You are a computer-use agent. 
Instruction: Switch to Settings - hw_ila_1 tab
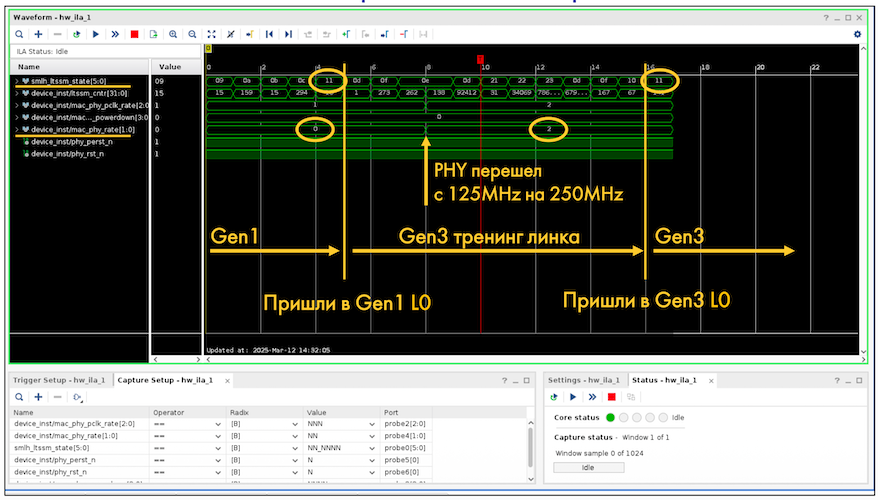coord(584,380)
